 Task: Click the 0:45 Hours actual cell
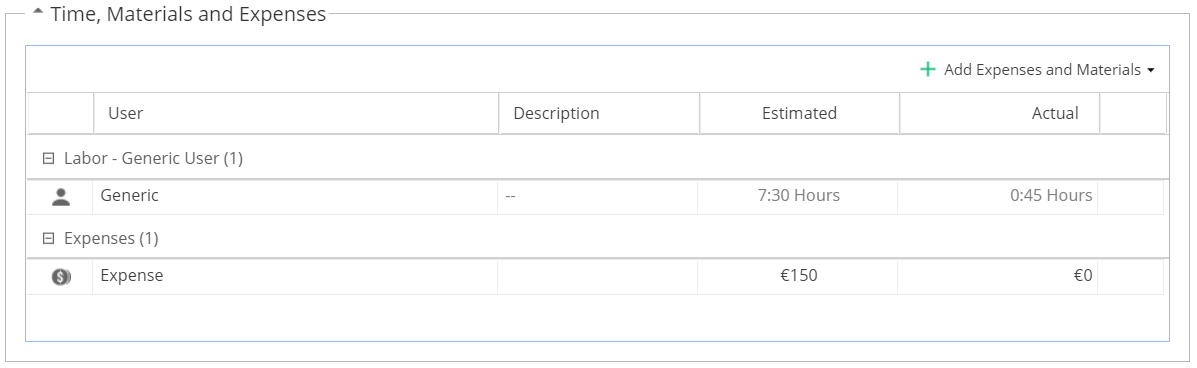pyautogui.click(x=997, y=197)
